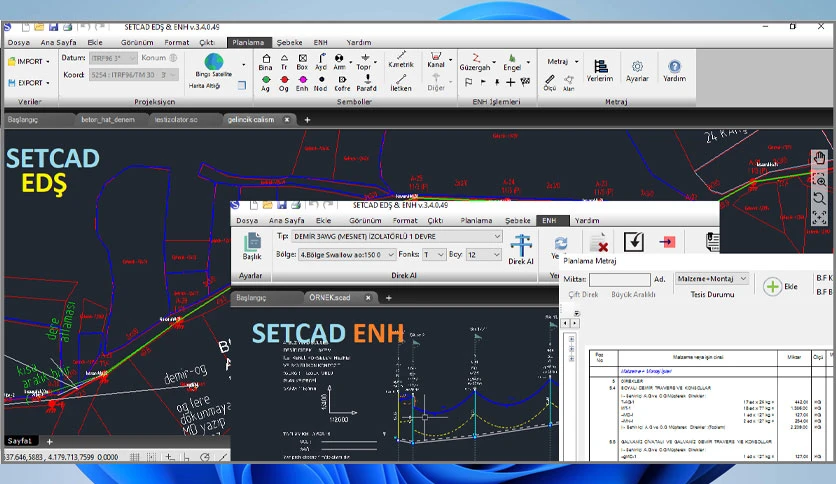836x484 pixels.
Task: Click the Alan area tool
Action: tap(569, 83)
